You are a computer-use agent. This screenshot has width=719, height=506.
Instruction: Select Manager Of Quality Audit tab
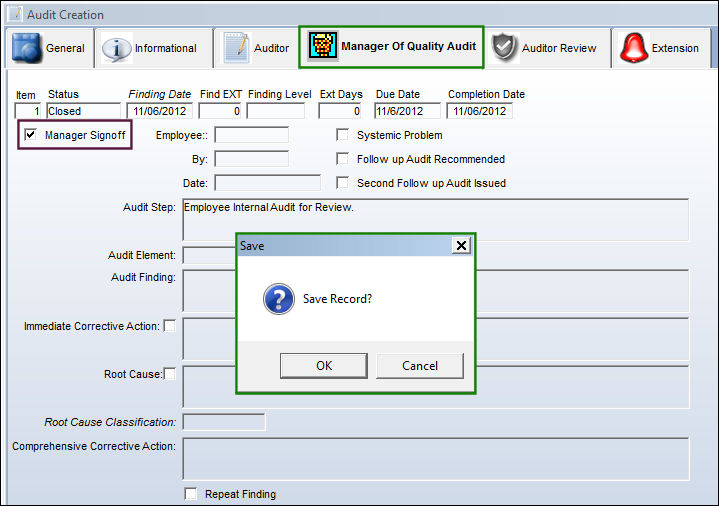[391, 47]
